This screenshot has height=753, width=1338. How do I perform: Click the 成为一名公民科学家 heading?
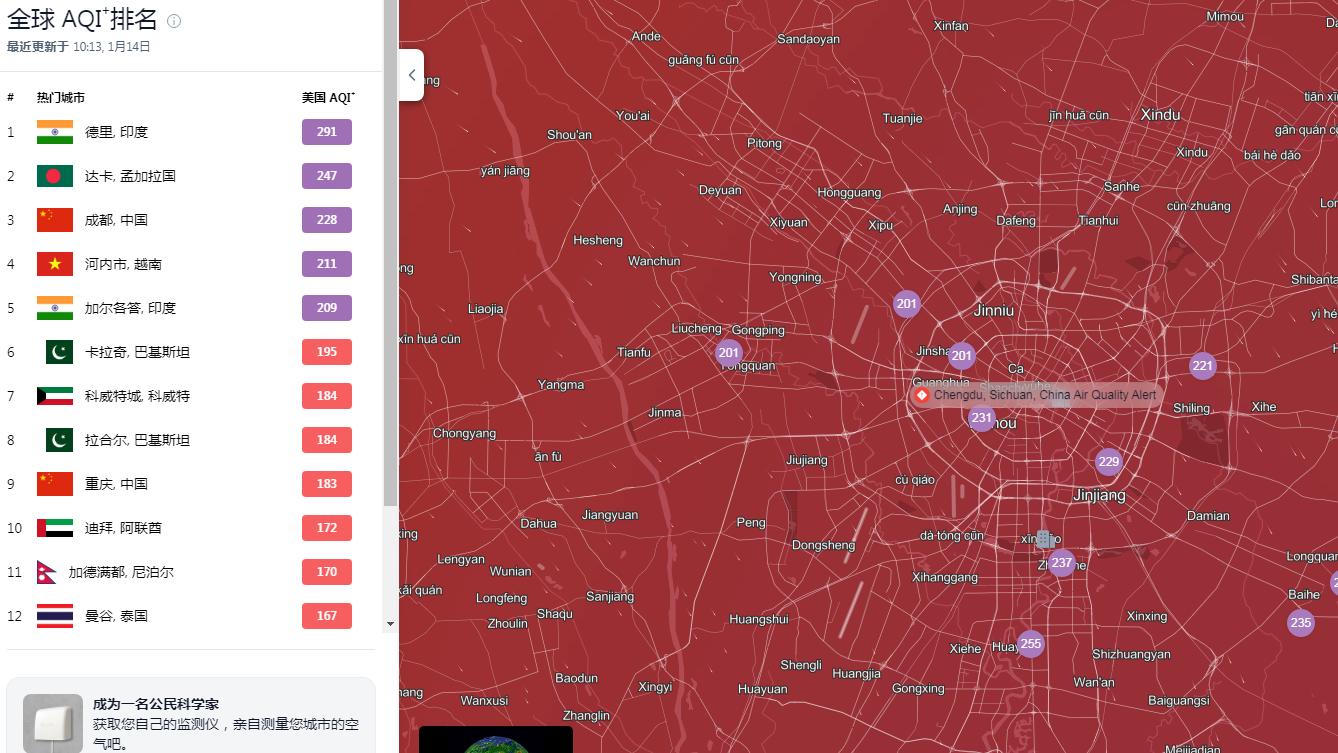pyautogui.click(x=156, y=704)
